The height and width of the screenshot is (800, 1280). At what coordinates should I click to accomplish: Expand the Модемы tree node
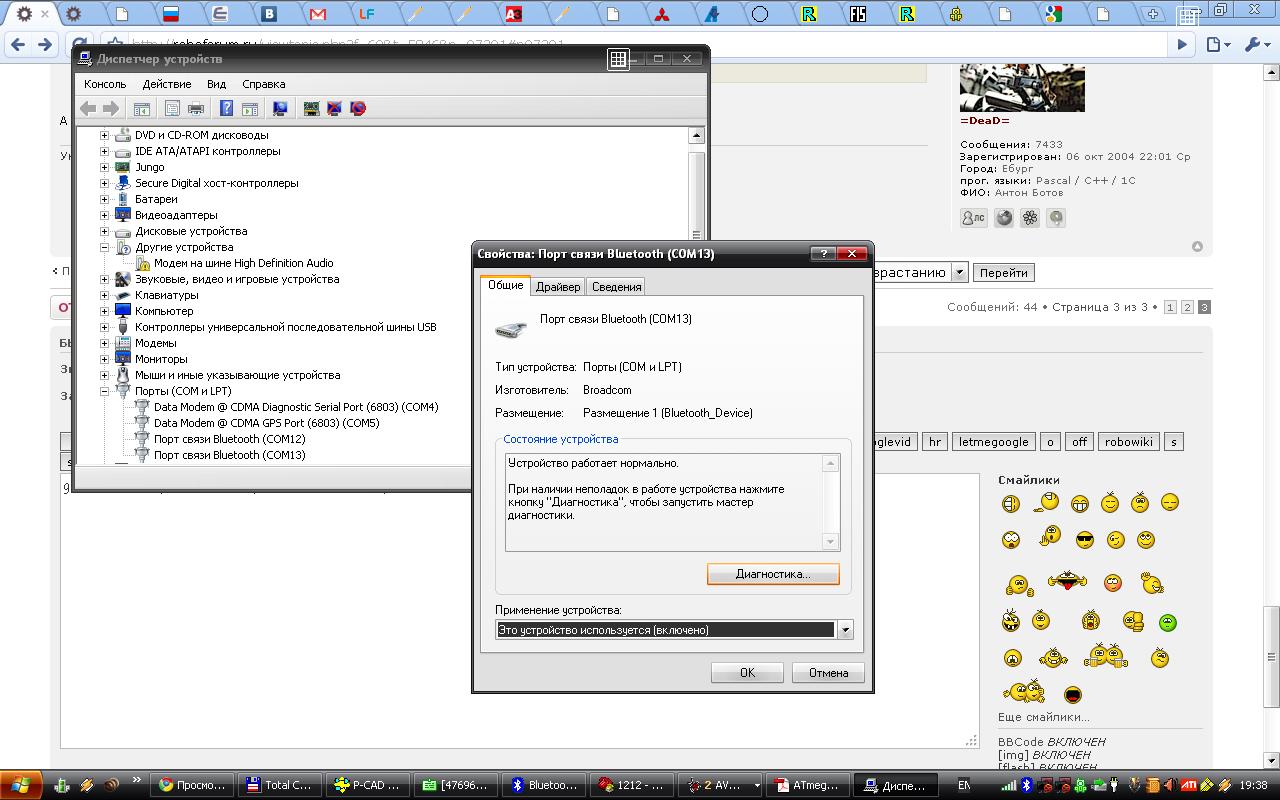104,343
